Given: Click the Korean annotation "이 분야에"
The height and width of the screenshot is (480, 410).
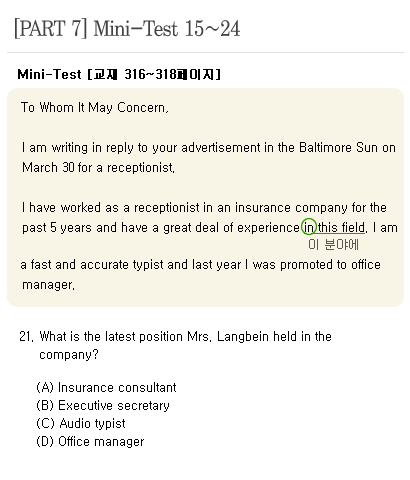Looking at the screenshot, I should pyautogui.click(x=333, y=245).
